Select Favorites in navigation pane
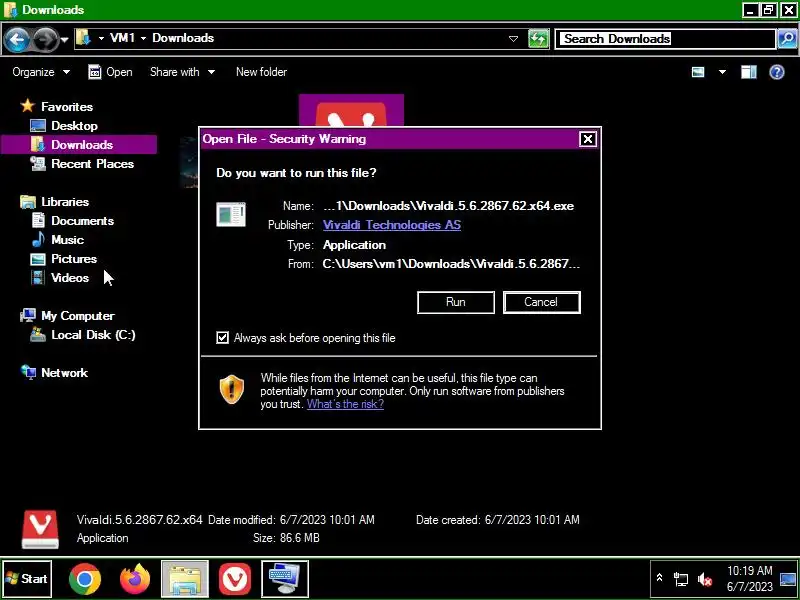 coord(66,107)
